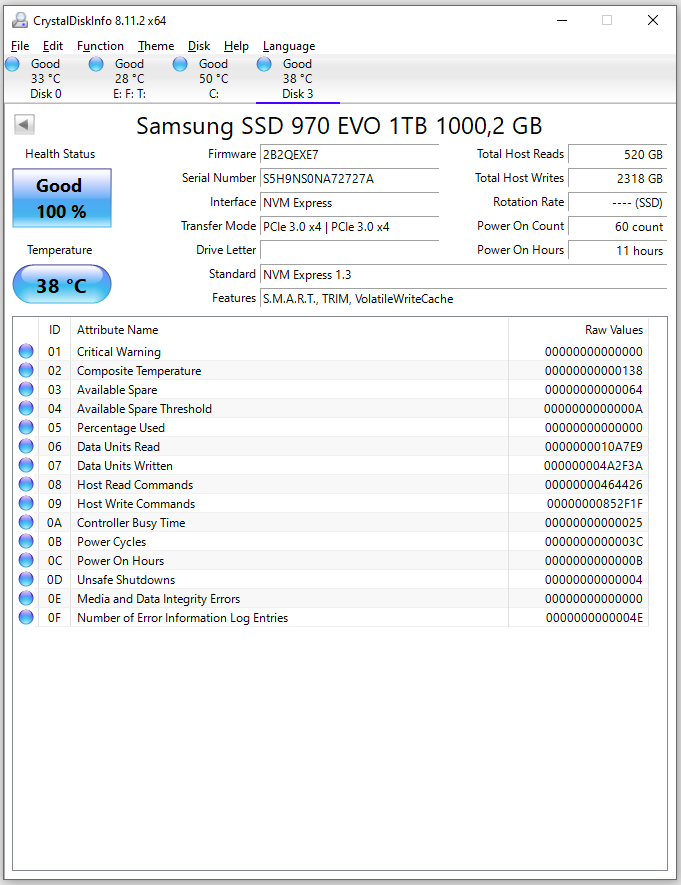Click status orb for Media and Data Integrity Errors

pyautogui.click(x=26, y=598)
